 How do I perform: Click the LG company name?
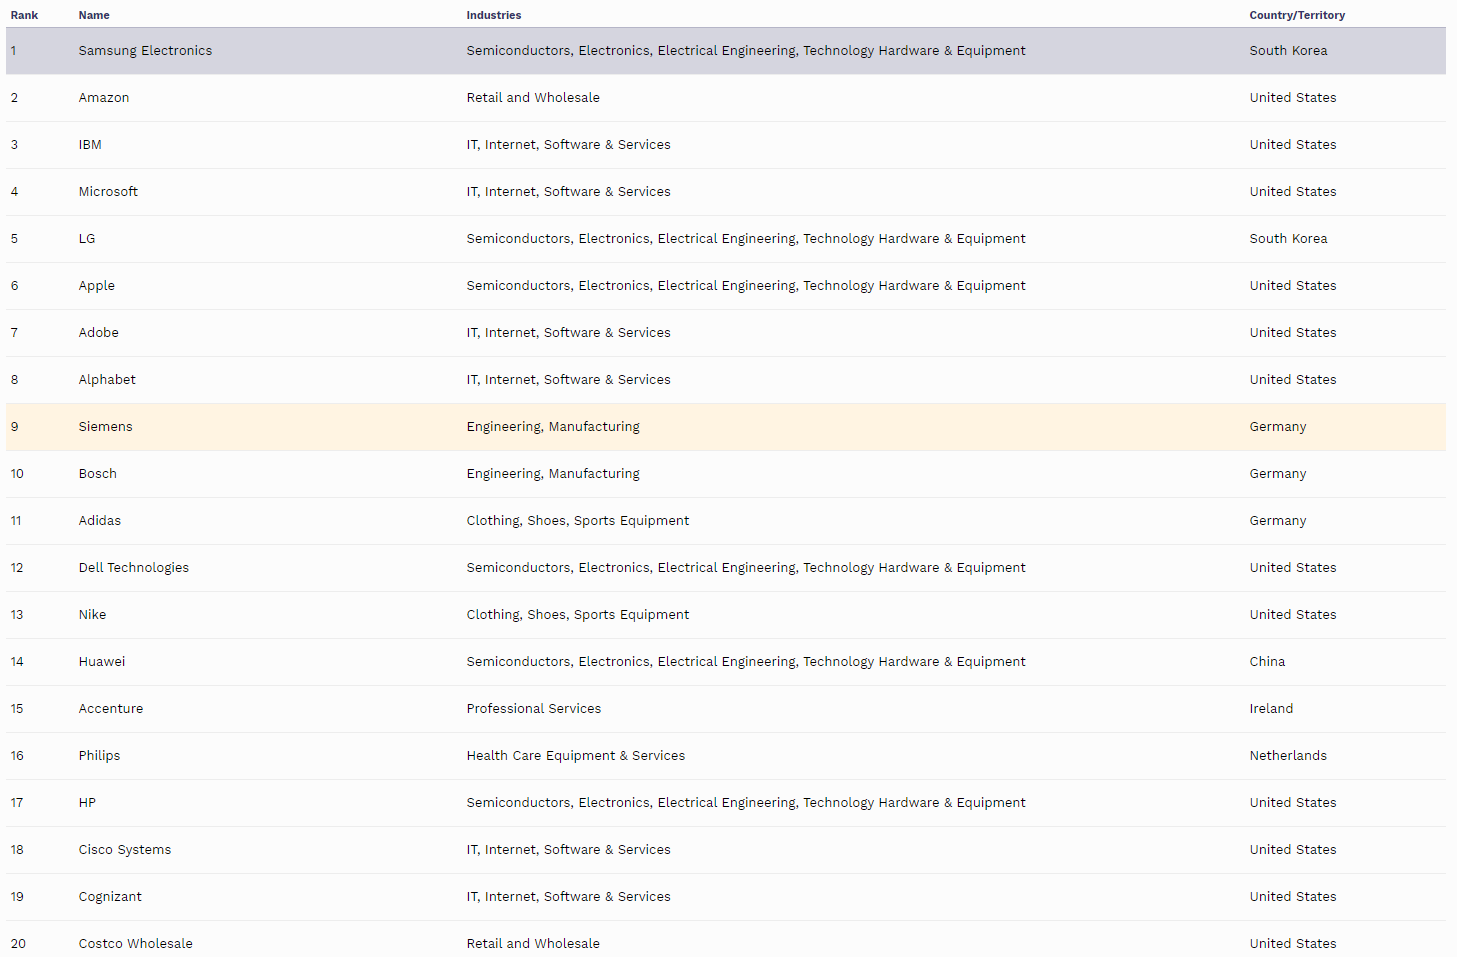pyautogui.click(x=87, y=239)
